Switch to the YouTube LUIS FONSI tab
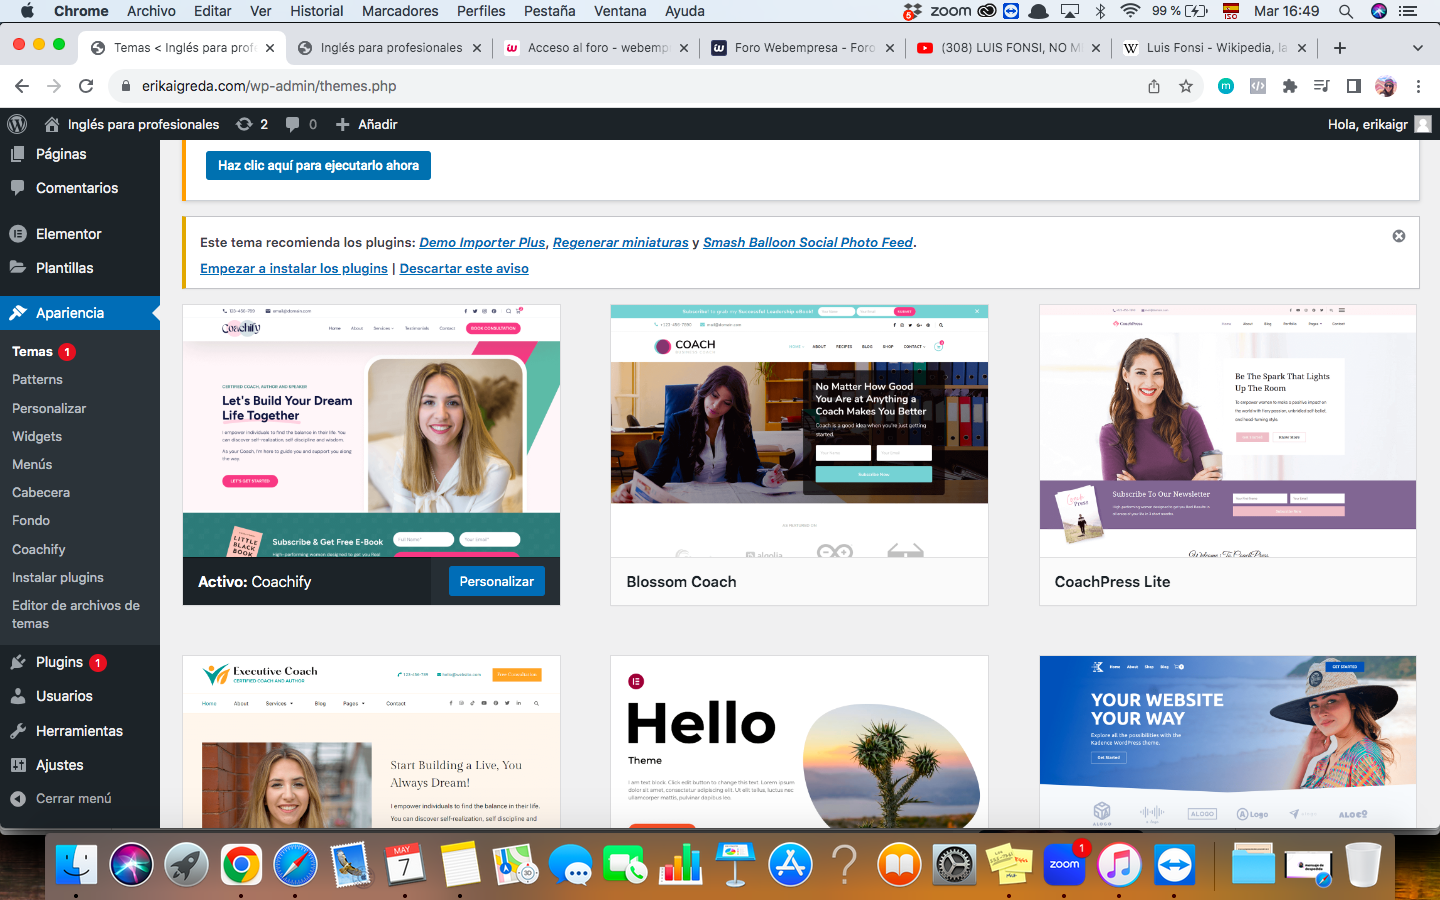Viewport: 1440px width, 900px height. point(1009,48)
